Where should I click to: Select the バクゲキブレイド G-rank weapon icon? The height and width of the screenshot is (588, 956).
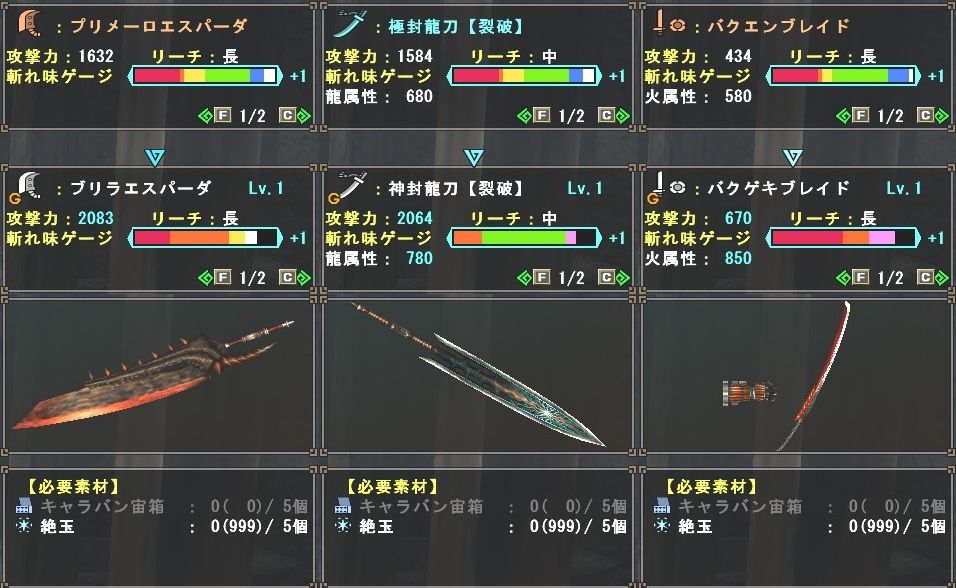tap(666, 187)
